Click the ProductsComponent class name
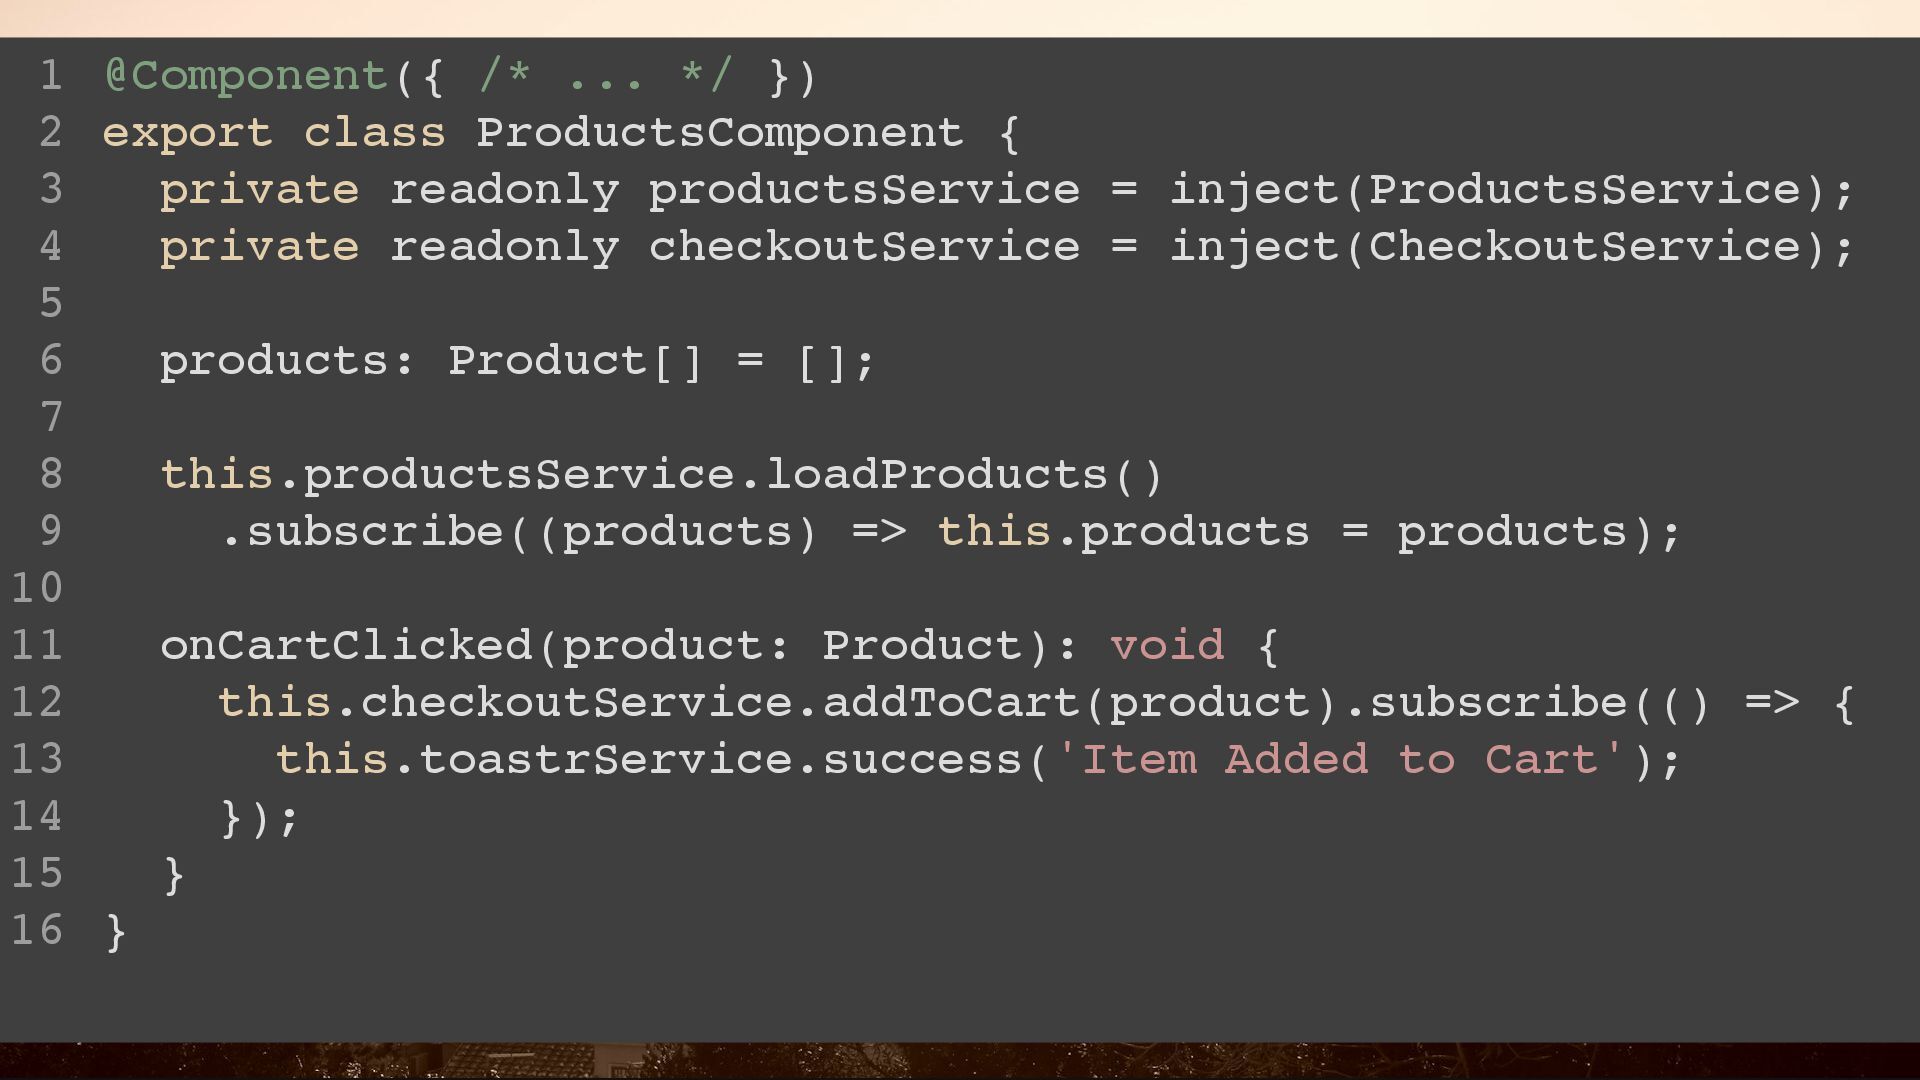The height and width of the screenshot is (1080, 1920). click(x=719, y=133)
